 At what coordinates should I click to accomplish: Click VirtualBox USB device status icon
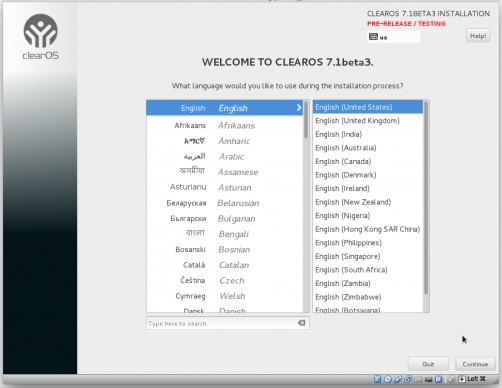(x=398, y=379)
